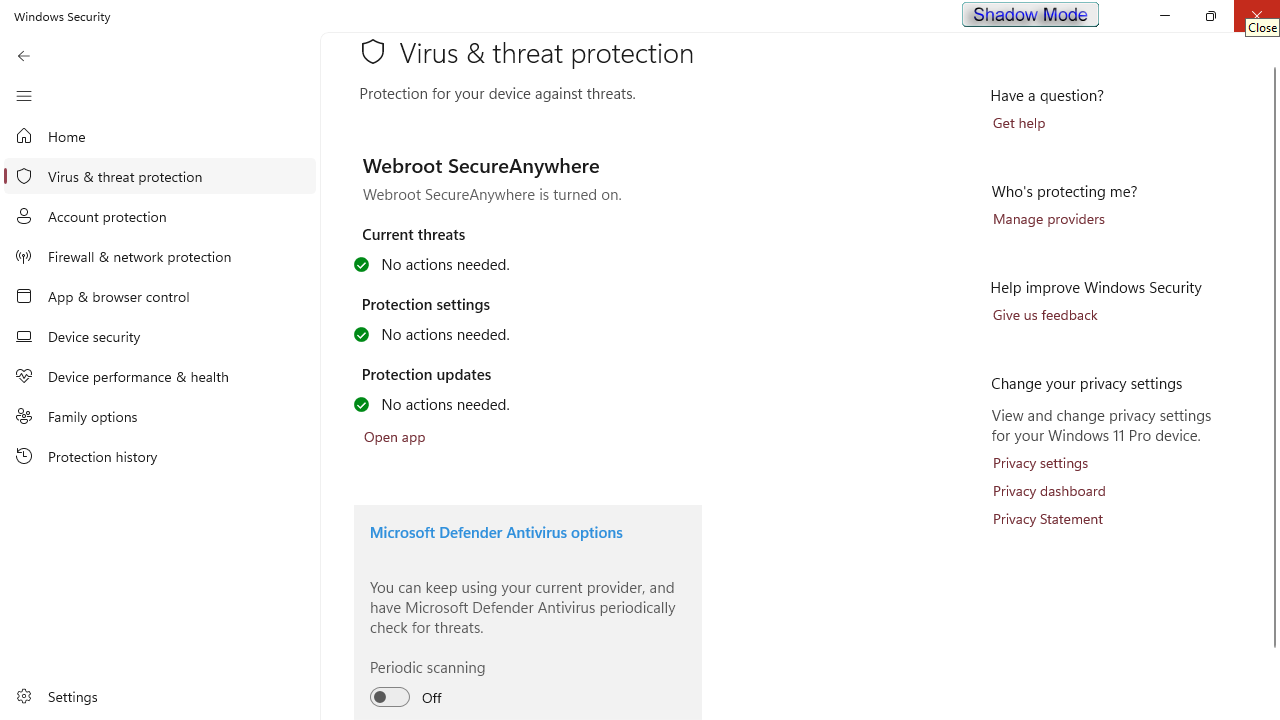Click the Manage providers link
This screenshot has width=1280, height=720.
tap(1048, 219)
